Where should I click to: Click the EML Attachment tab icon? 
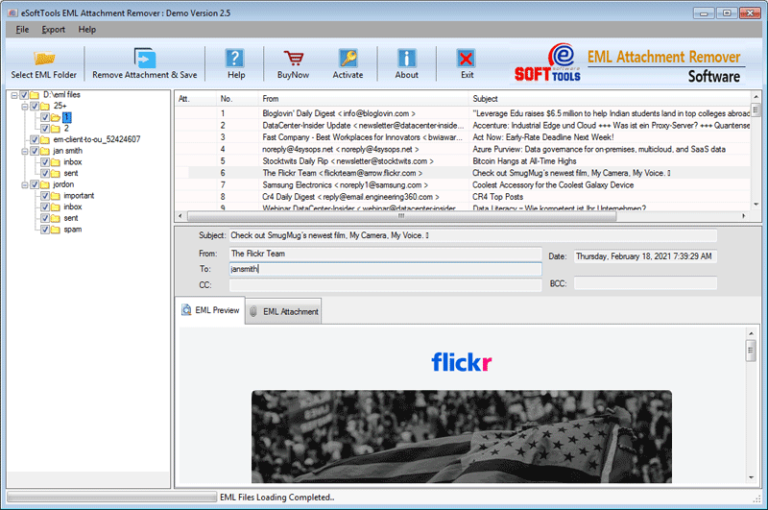click(x=253, y=311)
